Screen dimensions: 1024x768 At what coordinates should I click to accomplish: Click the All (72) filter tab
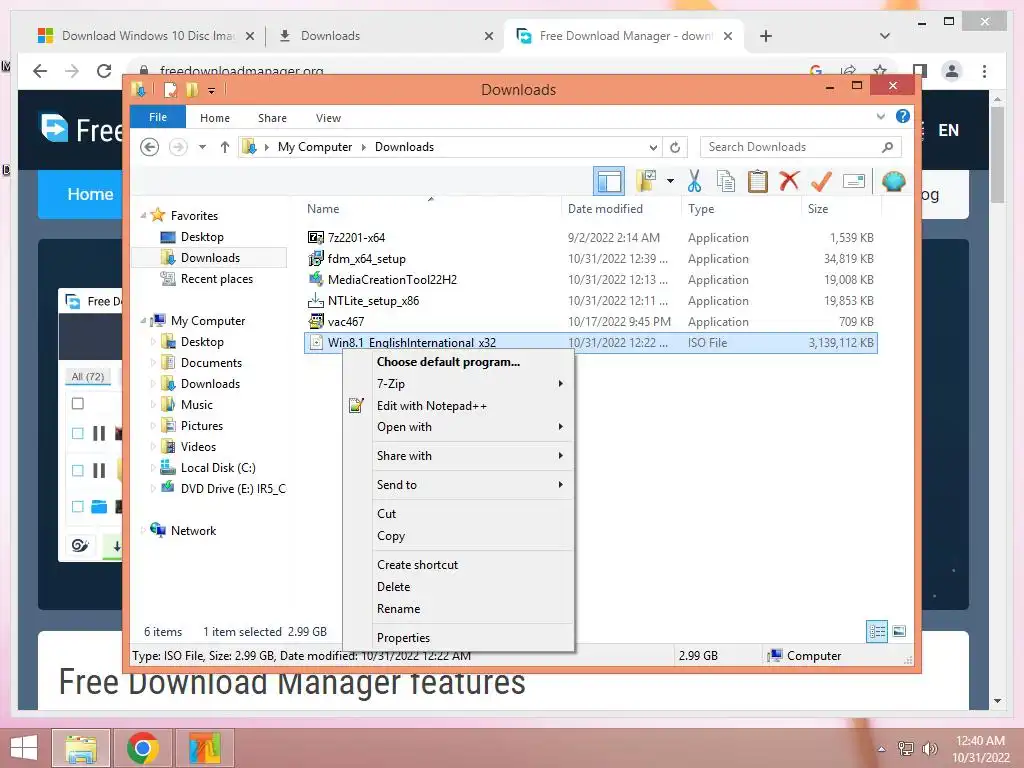[x=88, y=376]
